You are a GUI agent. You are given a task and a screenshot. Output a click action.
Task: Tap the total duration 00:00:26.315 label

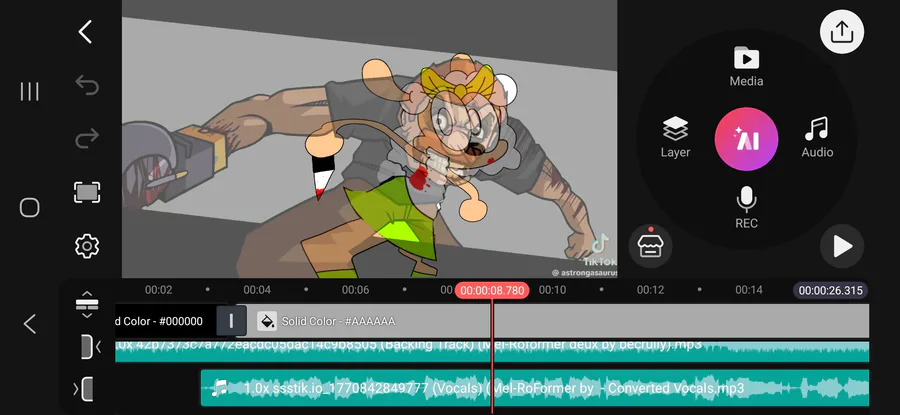coord(831,290)
